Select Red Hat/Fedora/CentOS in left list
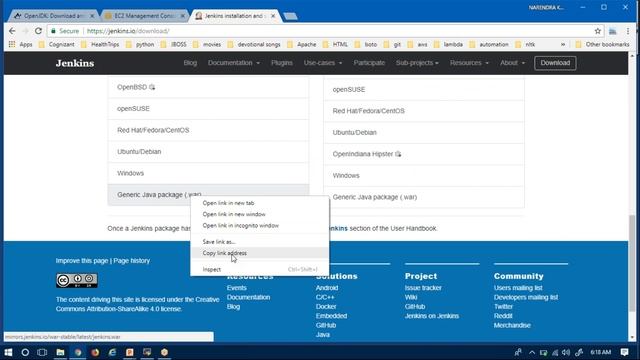Image resolution: width=640 pixels, height=360 pixels. 208,130
